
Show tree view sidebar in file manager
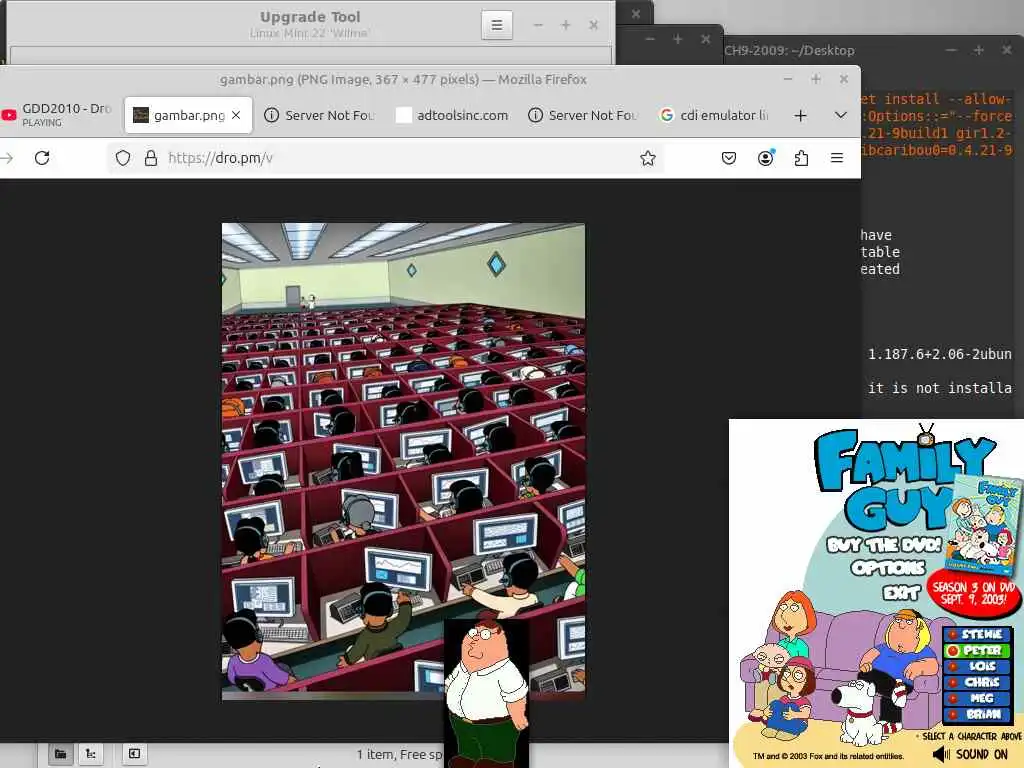[x=91, y=754]
